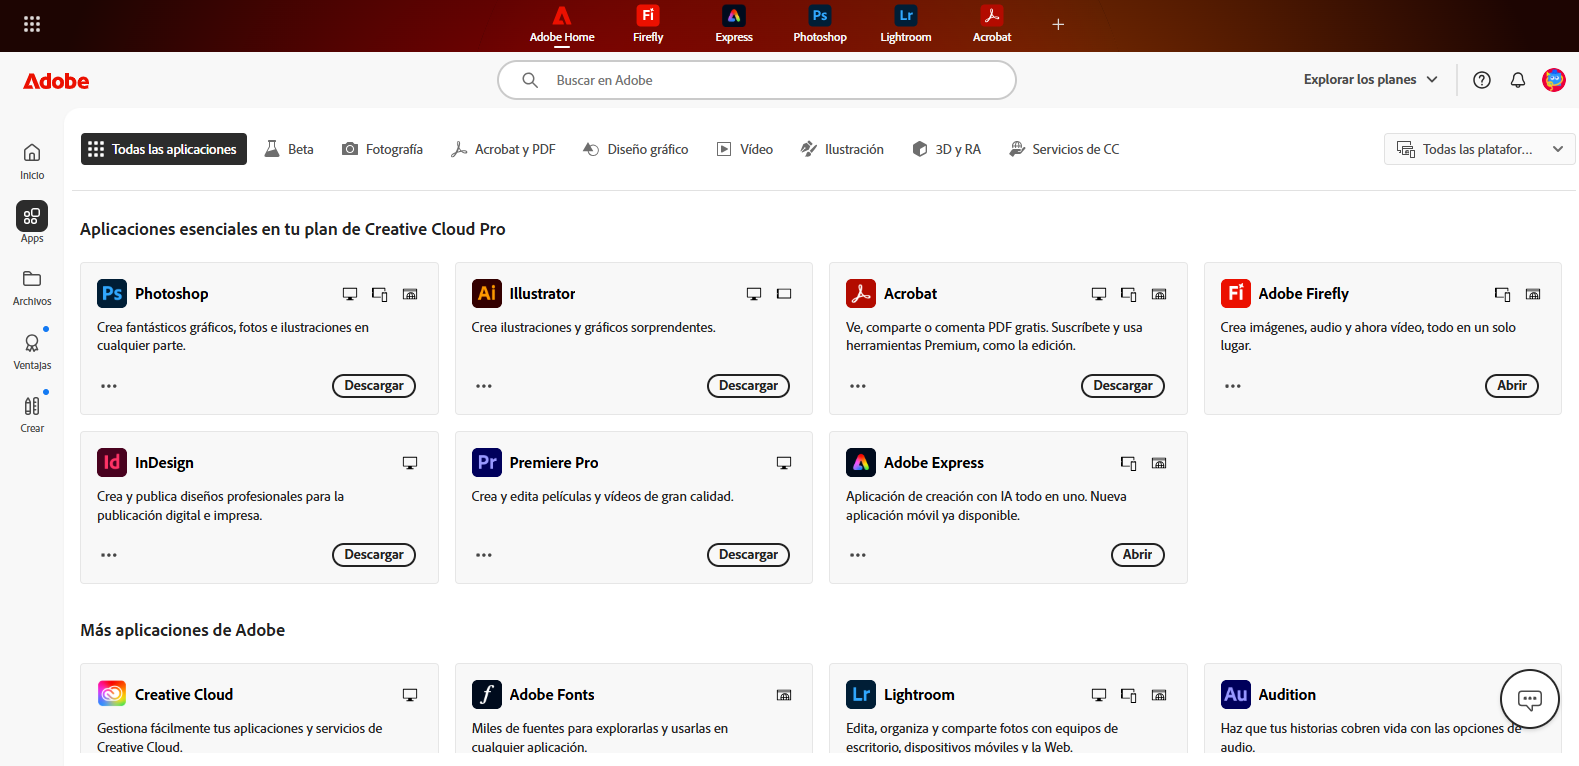The image size is (1579, 766).
Task: Open Ventajas in the left sidebar
Action: 32,351
